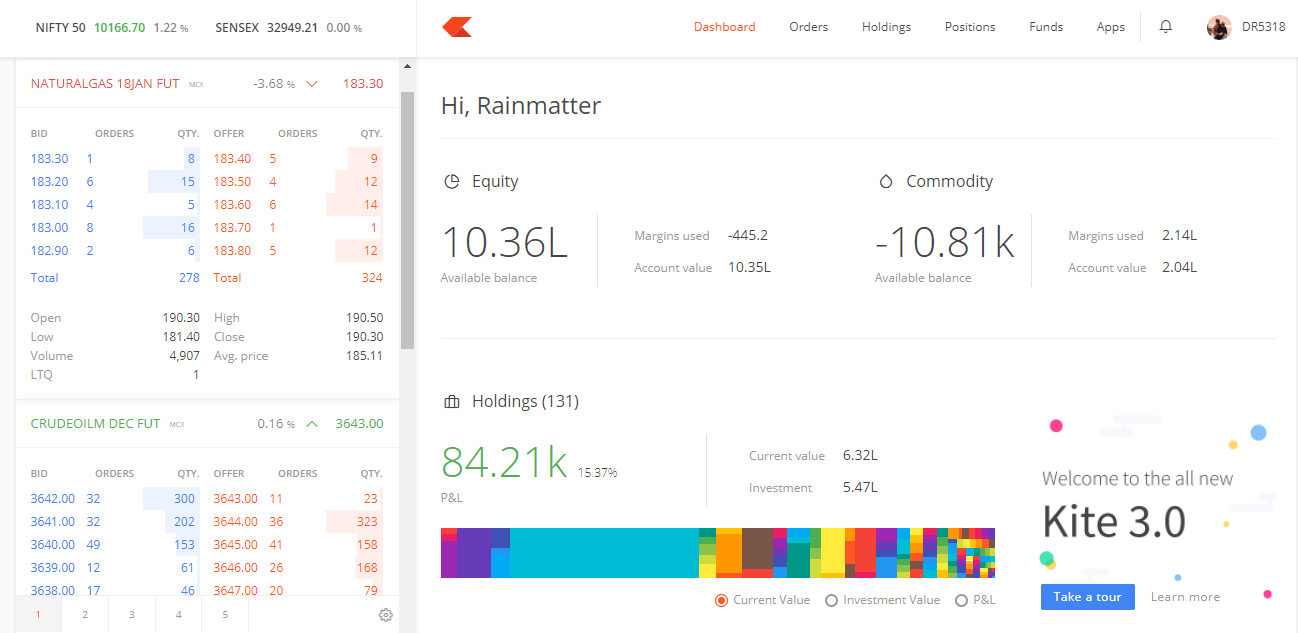
Task: Click the marketwatch vertical scrollbar
Action: pyautogui.click(x=407, y=220)
